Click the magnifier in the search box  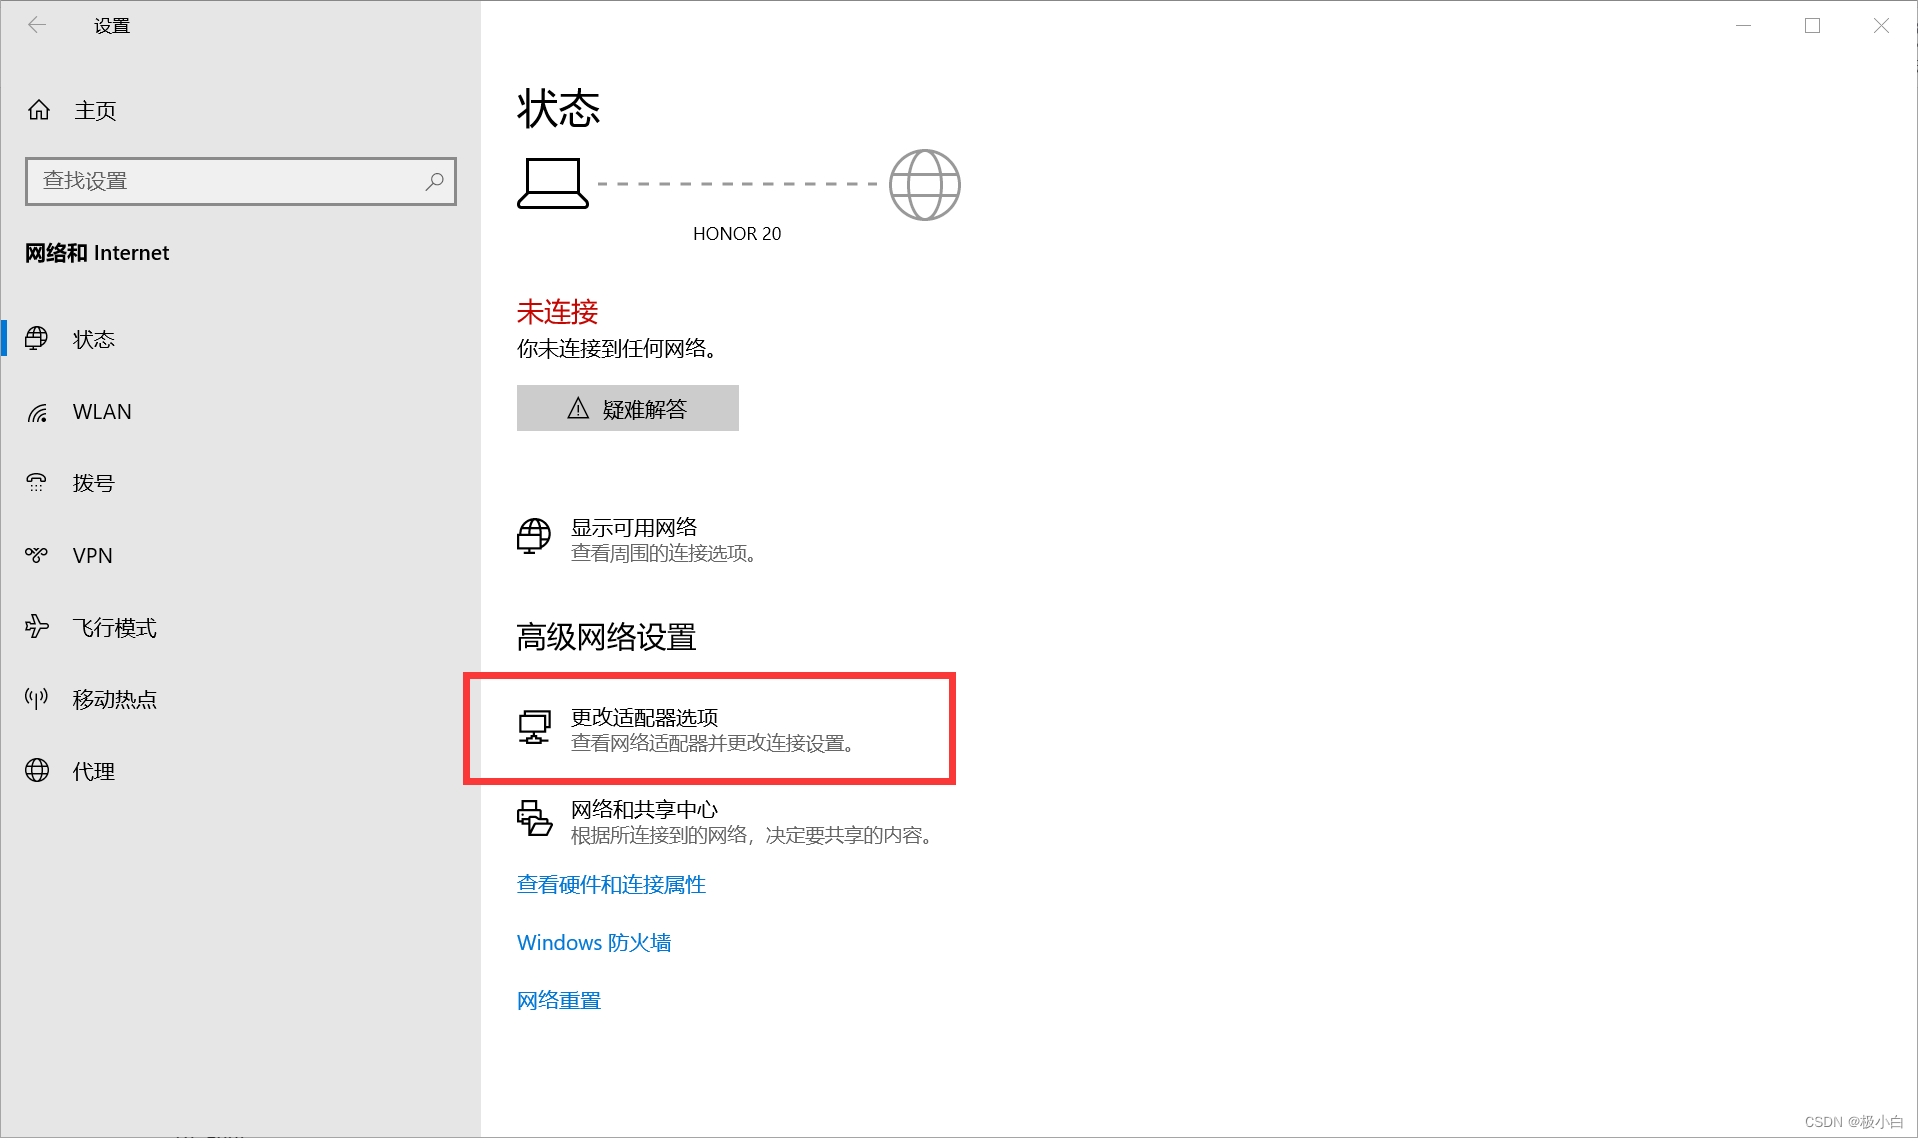click(435, 181)
